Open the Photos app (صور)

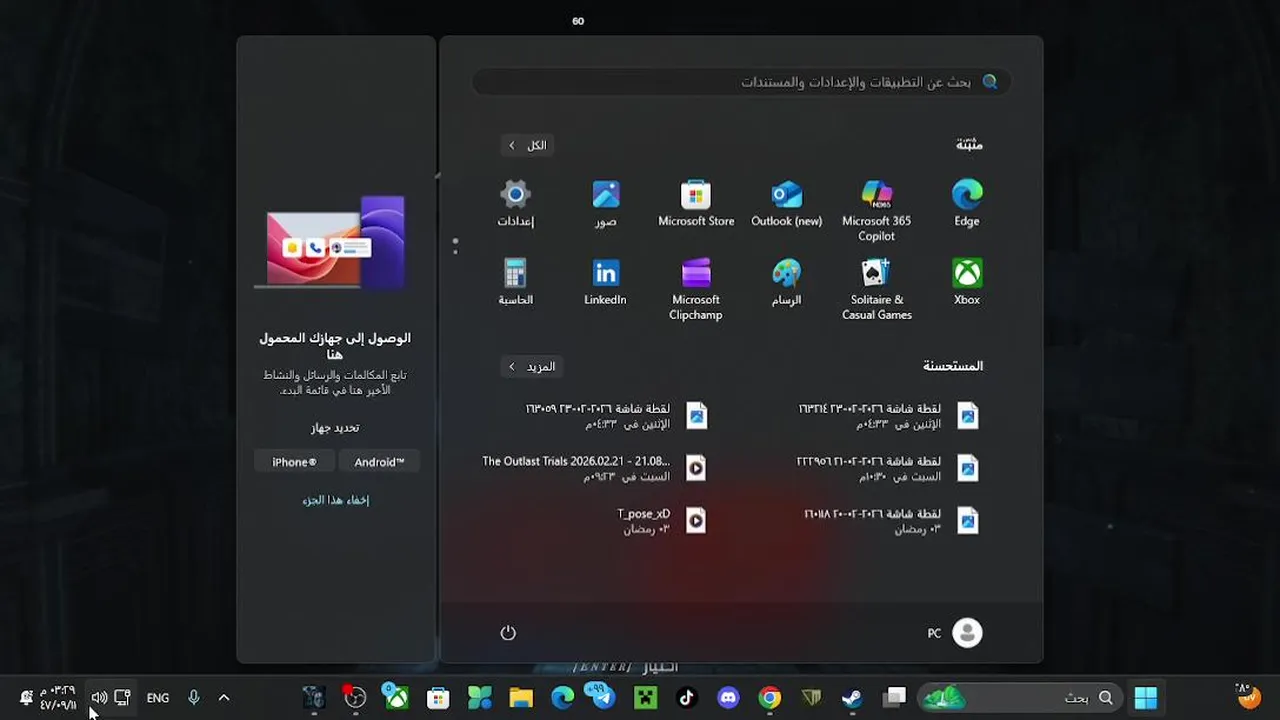(x=606, y=204)
